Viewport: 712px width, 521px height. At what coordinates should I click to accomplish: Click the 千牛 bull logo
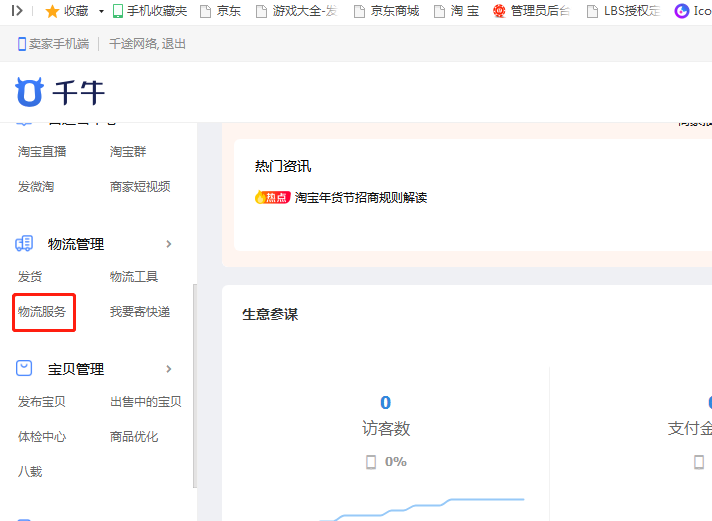[30, 92]
